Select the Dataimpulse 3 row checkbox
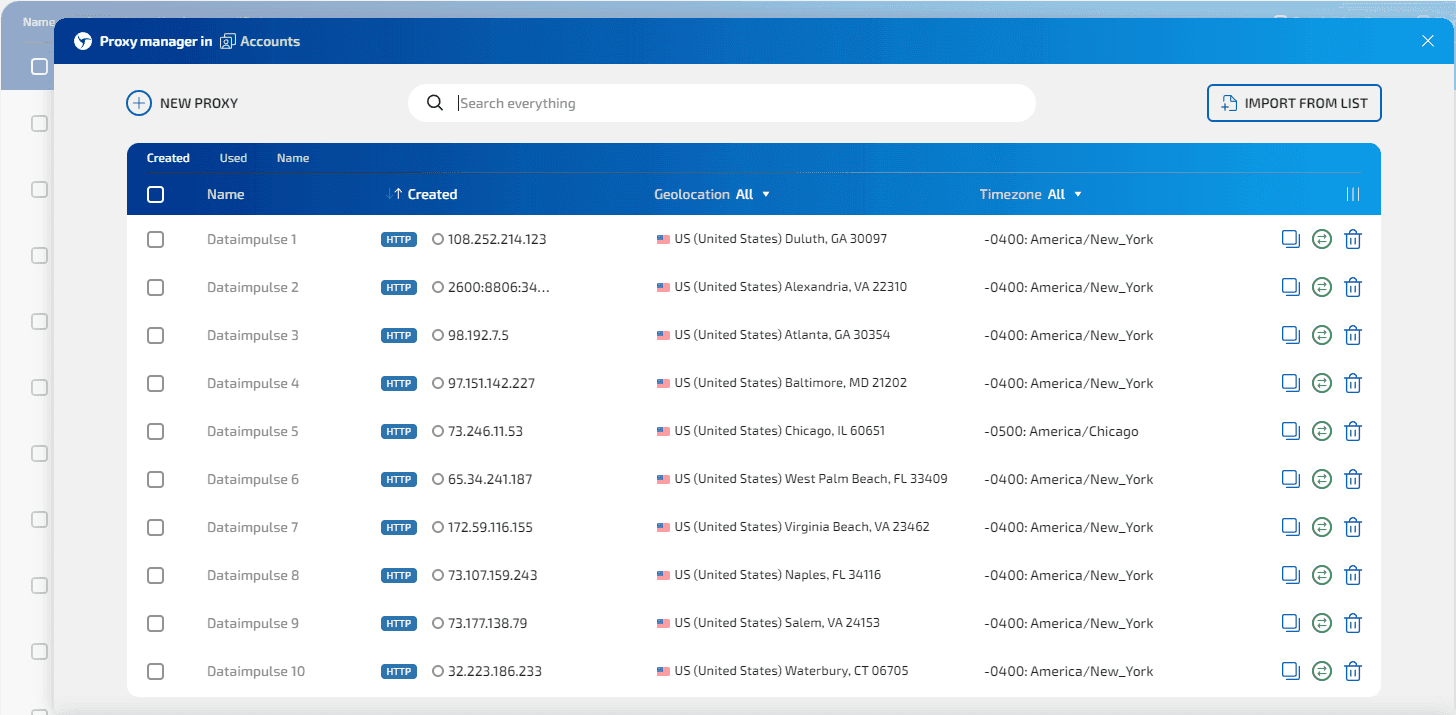 155,335
